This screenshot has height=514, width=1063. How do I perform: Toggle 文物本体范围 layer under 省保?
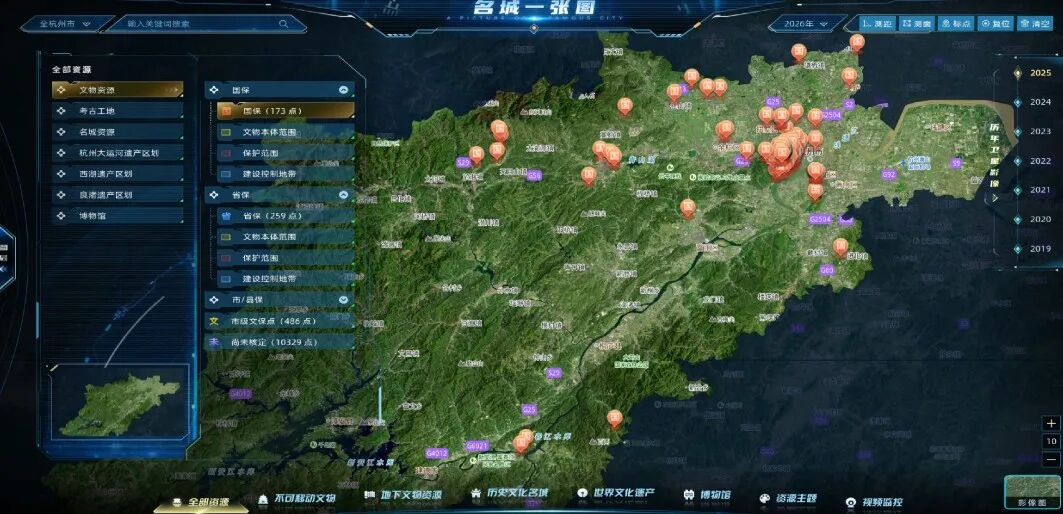pyautogui.click(x=285, y=237)
